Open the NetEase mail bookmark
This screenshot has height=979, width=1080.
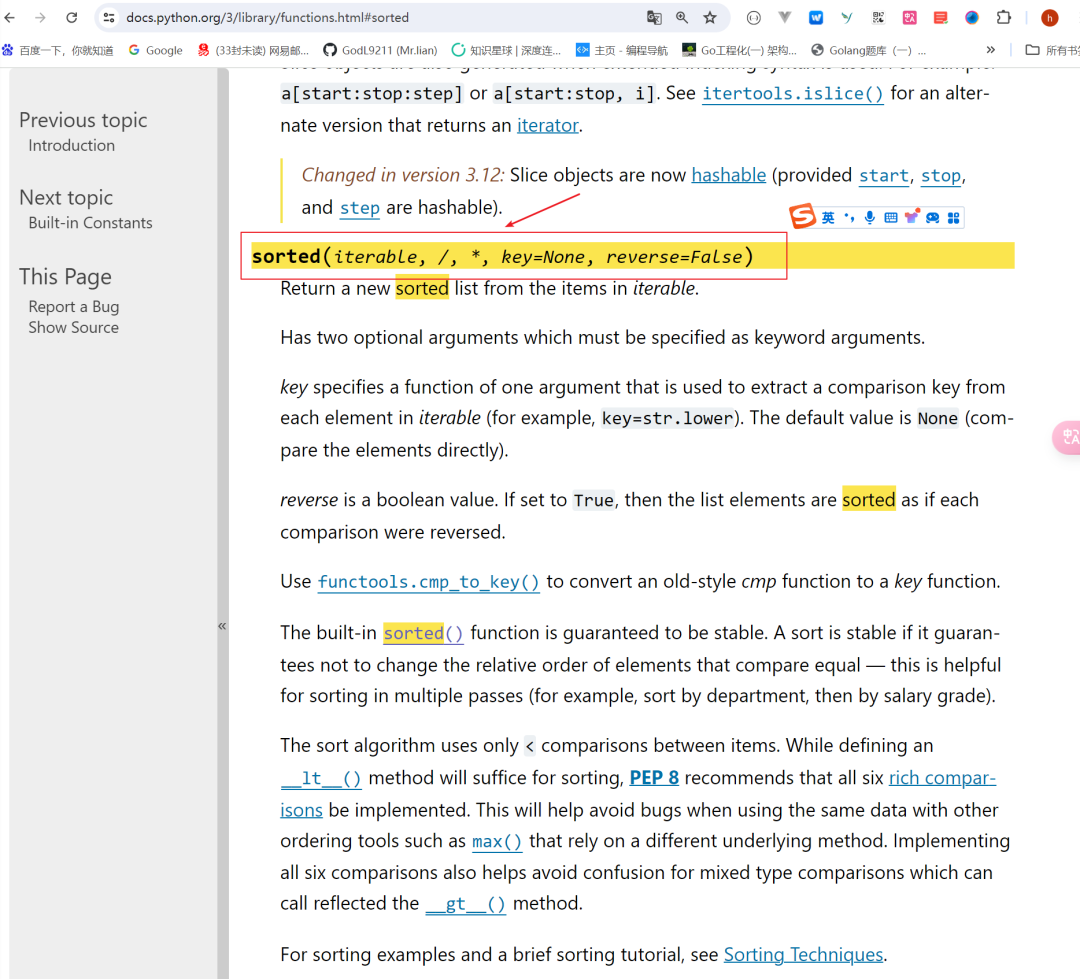tap(253, 50)
